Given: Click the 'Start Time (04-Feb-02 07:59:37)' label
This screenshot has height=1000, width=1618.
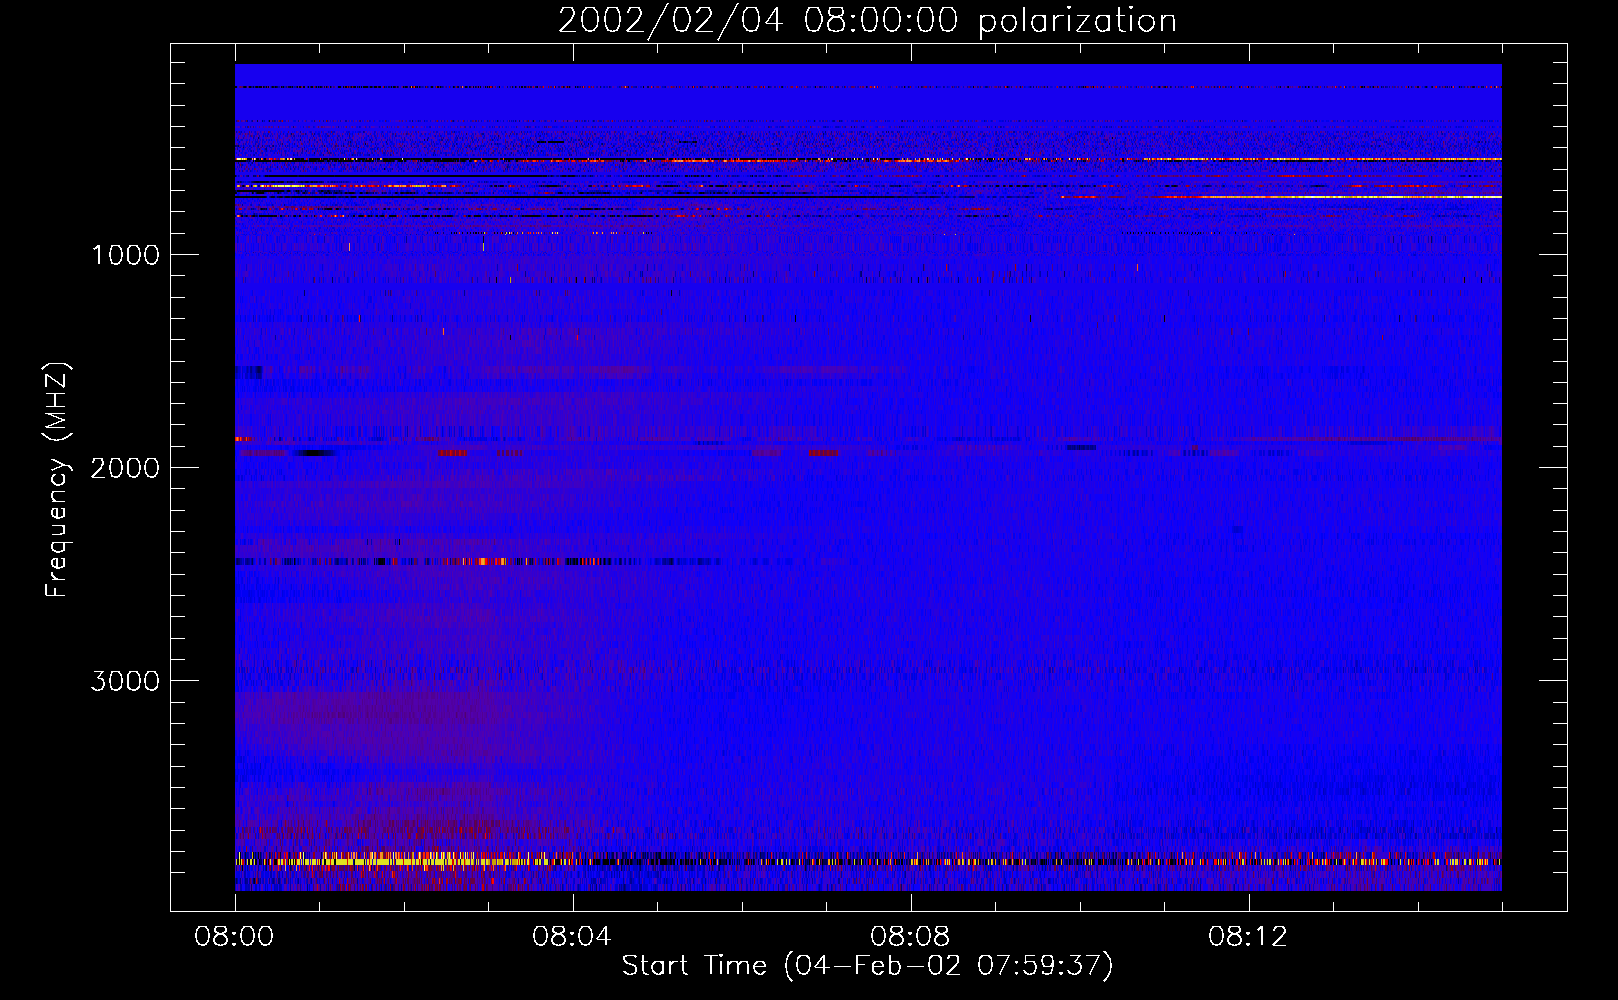Looking at the screenshot, I should (x=867, y=965).
